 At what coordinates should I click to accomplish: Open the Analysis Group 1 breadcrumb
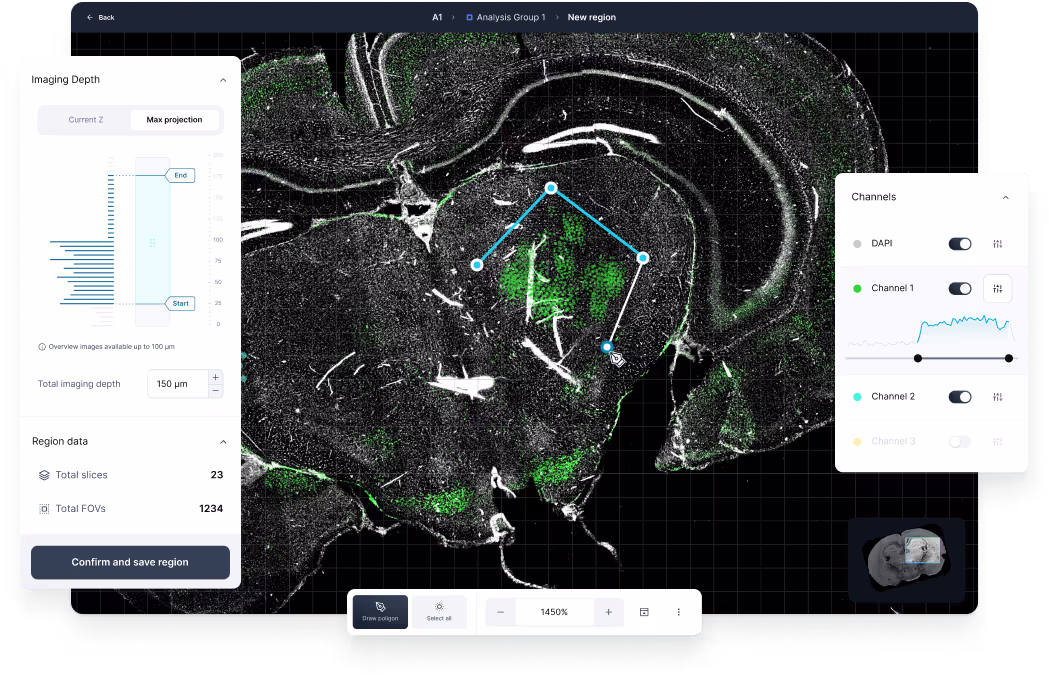[x=506, y=17]
